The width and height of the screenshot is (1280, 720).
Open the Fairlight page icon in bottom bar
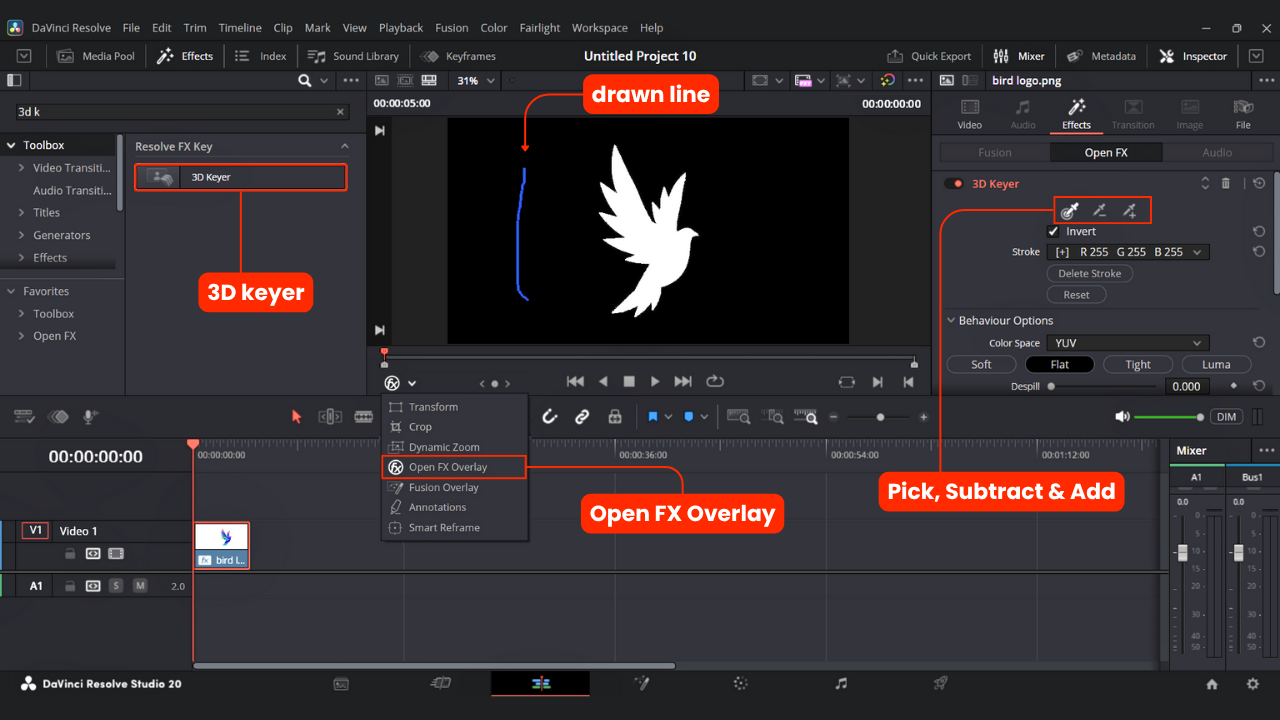[841, 684]
